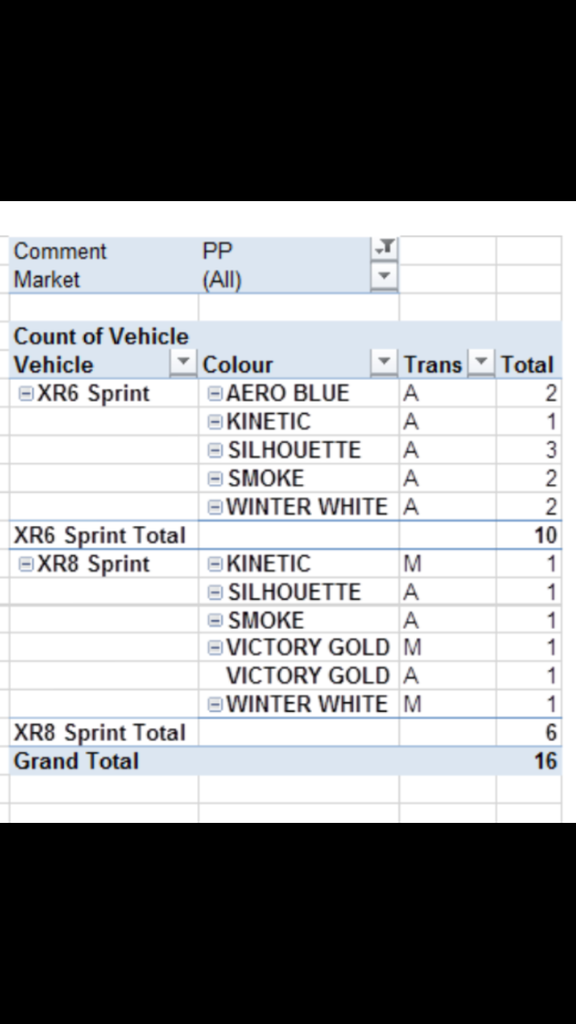
Task: Collapse SMOKE under XR6 Sprint
Action: point(215,479)
